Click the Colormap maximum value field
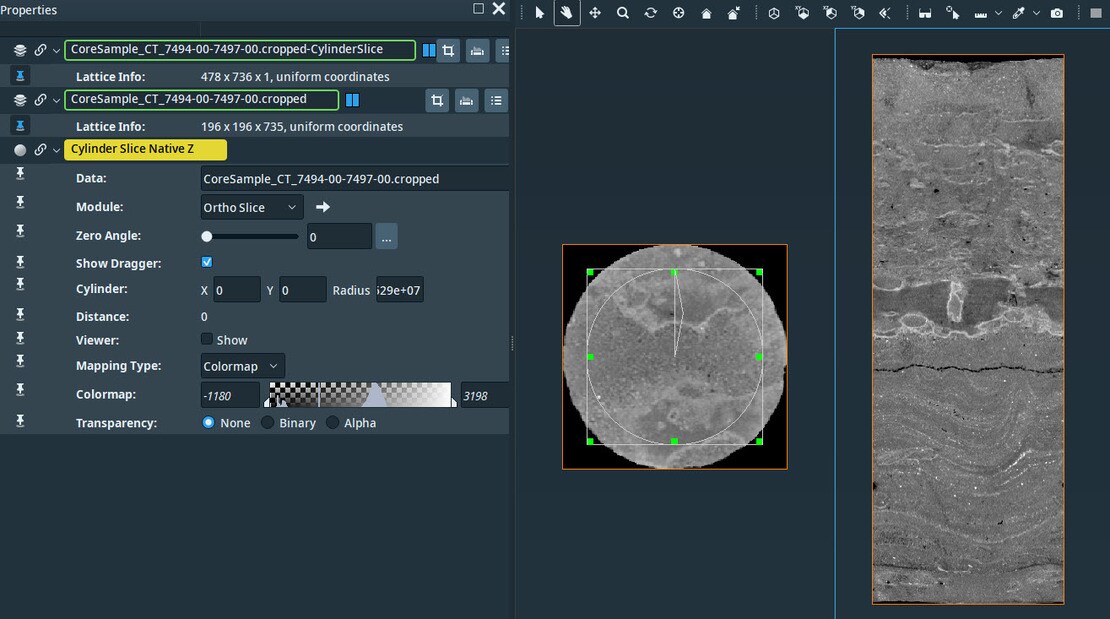The width and height of the screenshot is (1110, 619). pyautogui.click(x=483, y=396)
